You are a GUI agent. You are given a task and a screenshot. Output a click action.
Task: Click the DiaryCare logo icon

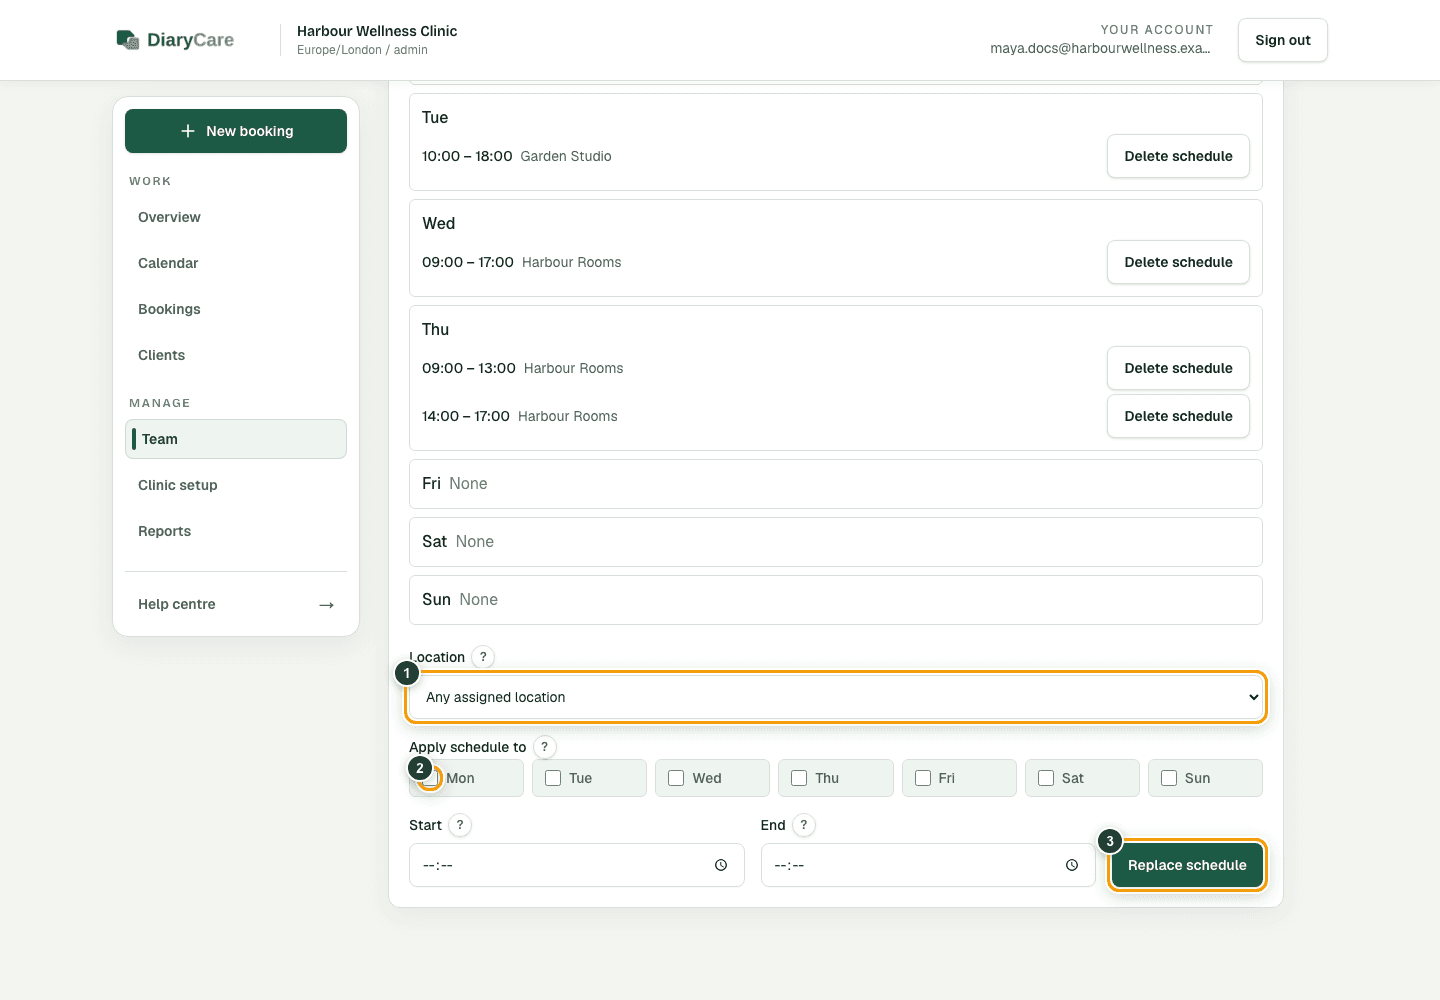(x=128, y=40)
